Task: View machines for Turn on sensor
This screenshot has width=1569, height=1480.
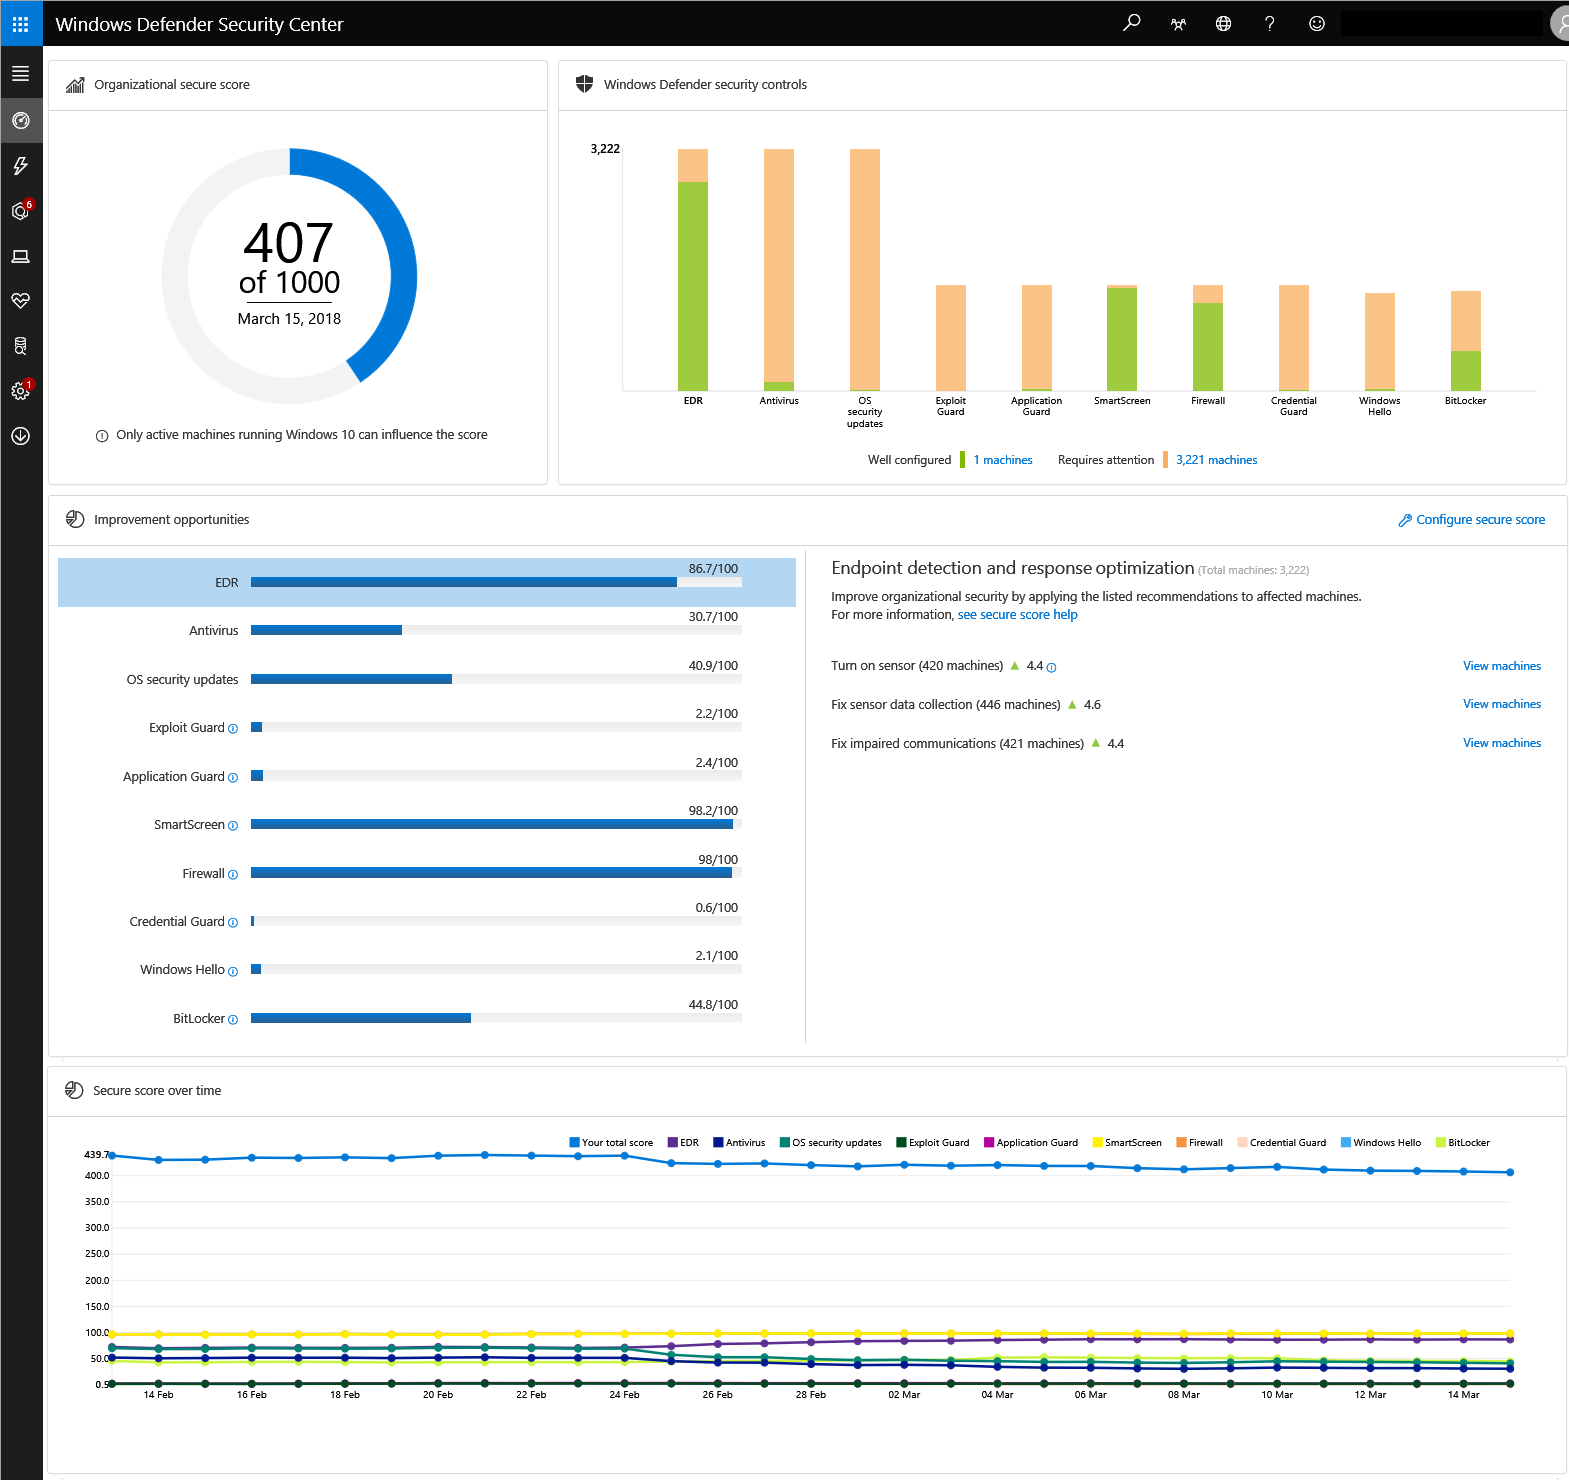Action: click(x=1501, y=666)
